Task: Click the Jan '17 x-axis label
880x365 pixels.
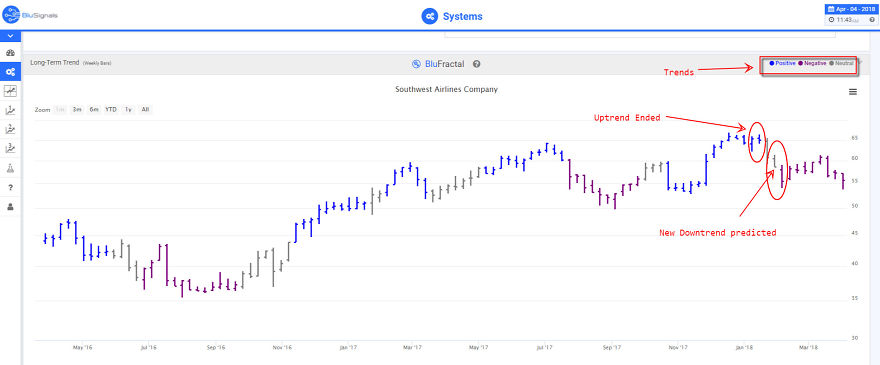Action: click(x=349, y=348)
